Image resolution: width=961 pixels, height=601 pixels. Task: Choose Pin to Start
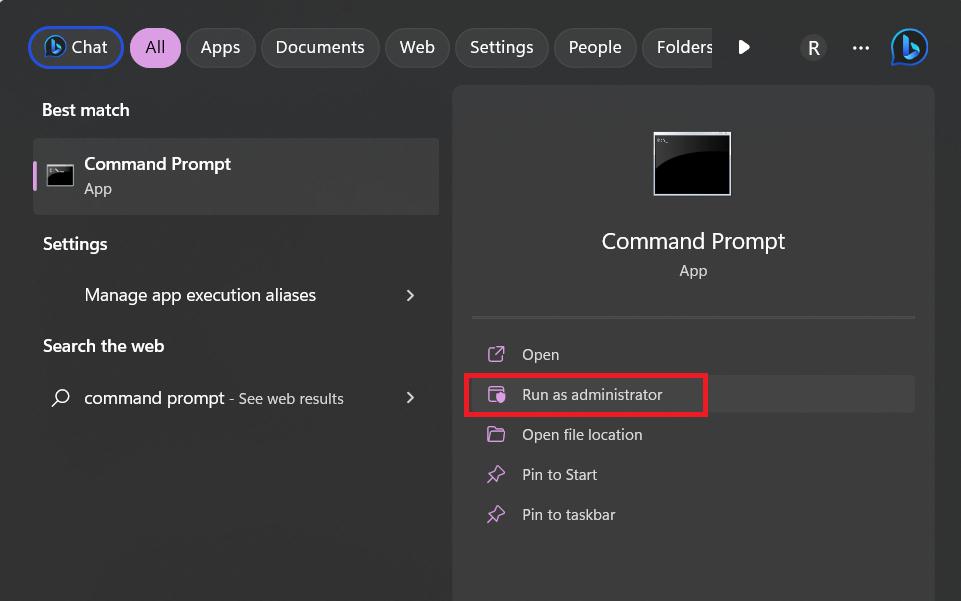pyautogui.click(x=693, y=475)
